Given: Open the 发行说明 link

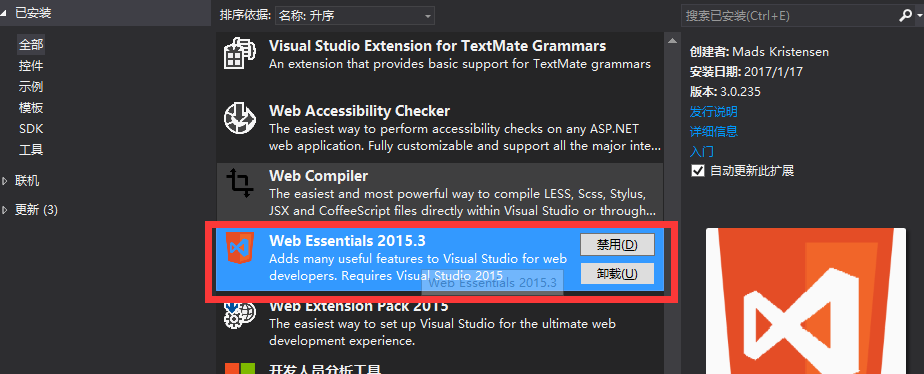Looking at the screenshot, I should tap(714, 111).
